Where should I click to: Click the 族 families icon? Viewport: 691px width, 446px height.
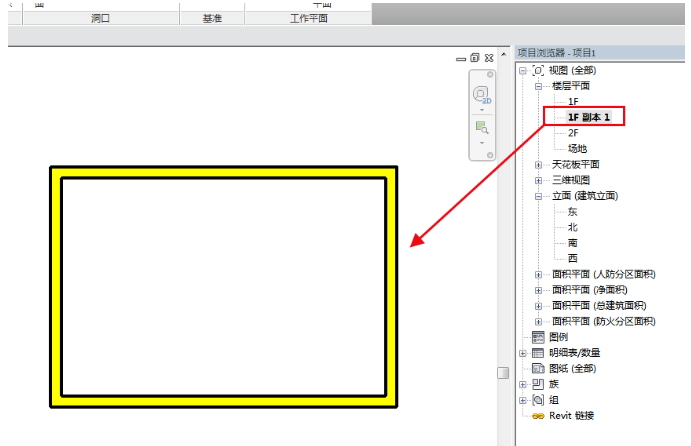538,384
